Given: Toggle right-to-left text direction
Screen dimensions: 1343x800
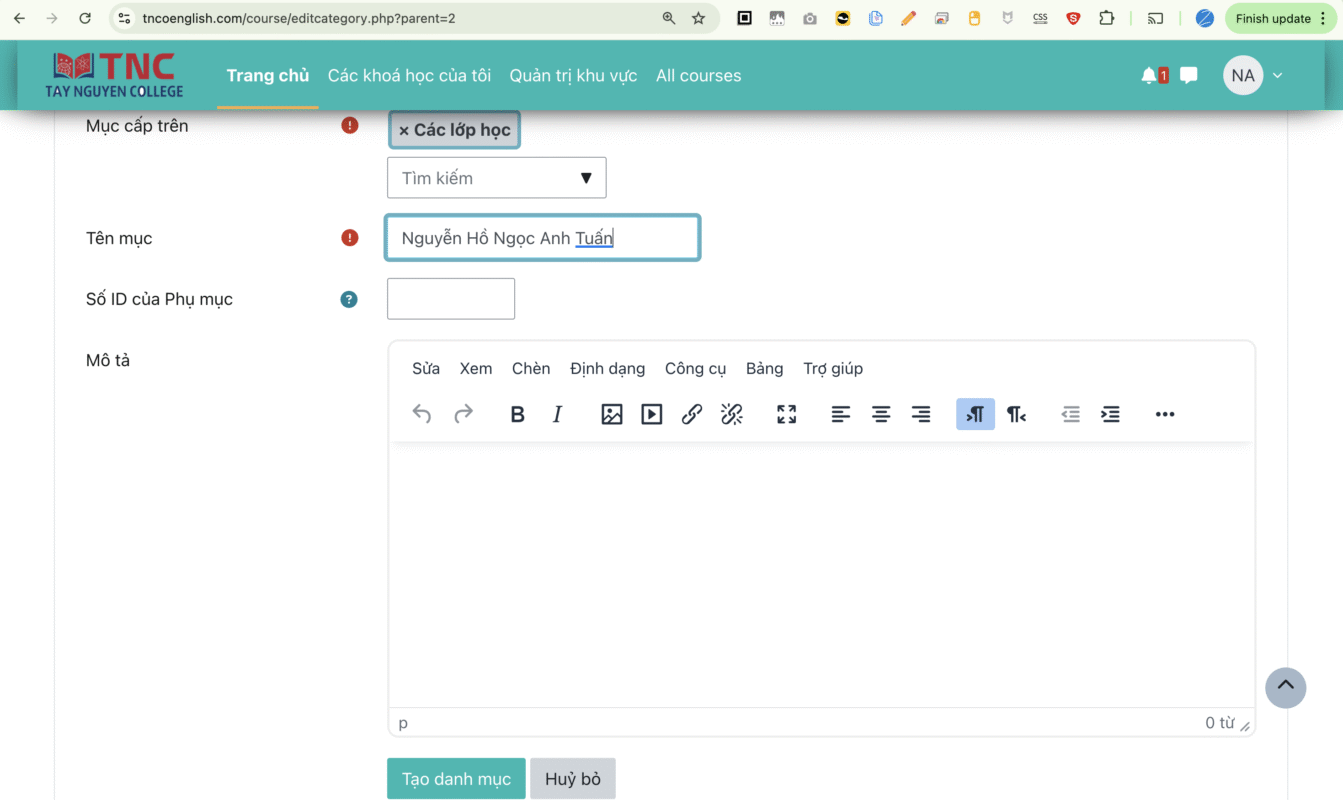Looking at the screenshot, I should 1016,414.
